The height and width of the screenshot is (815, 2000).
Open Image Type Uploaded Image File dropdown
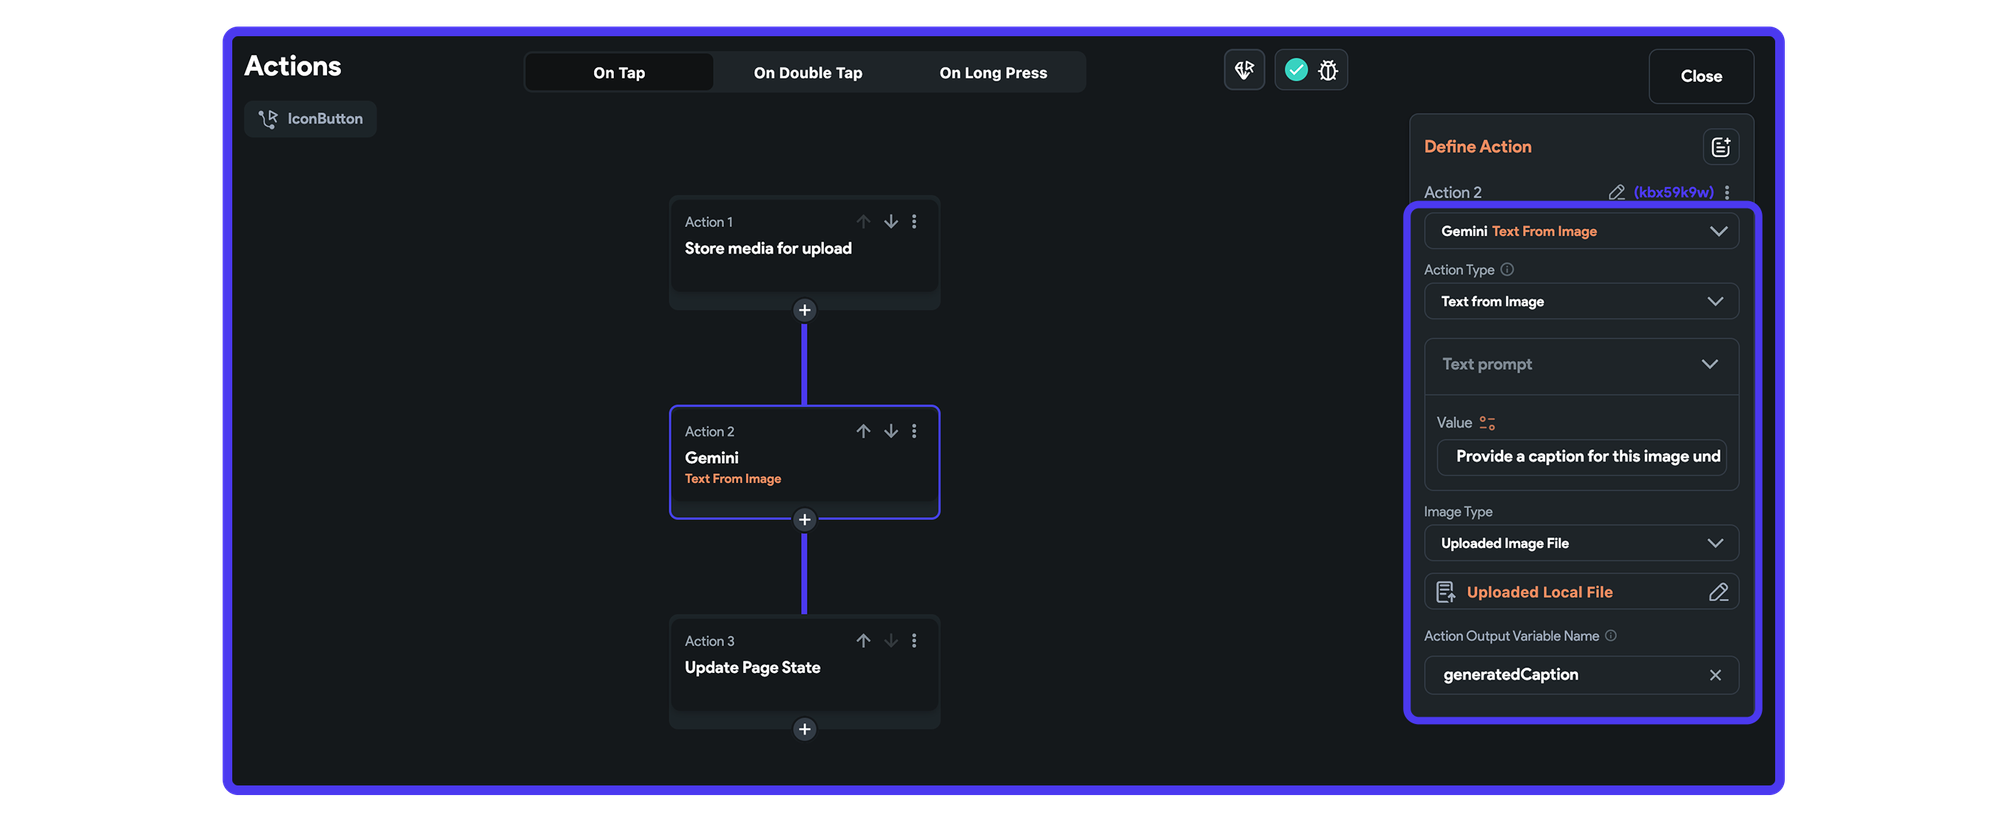(x=1581, y=543)
